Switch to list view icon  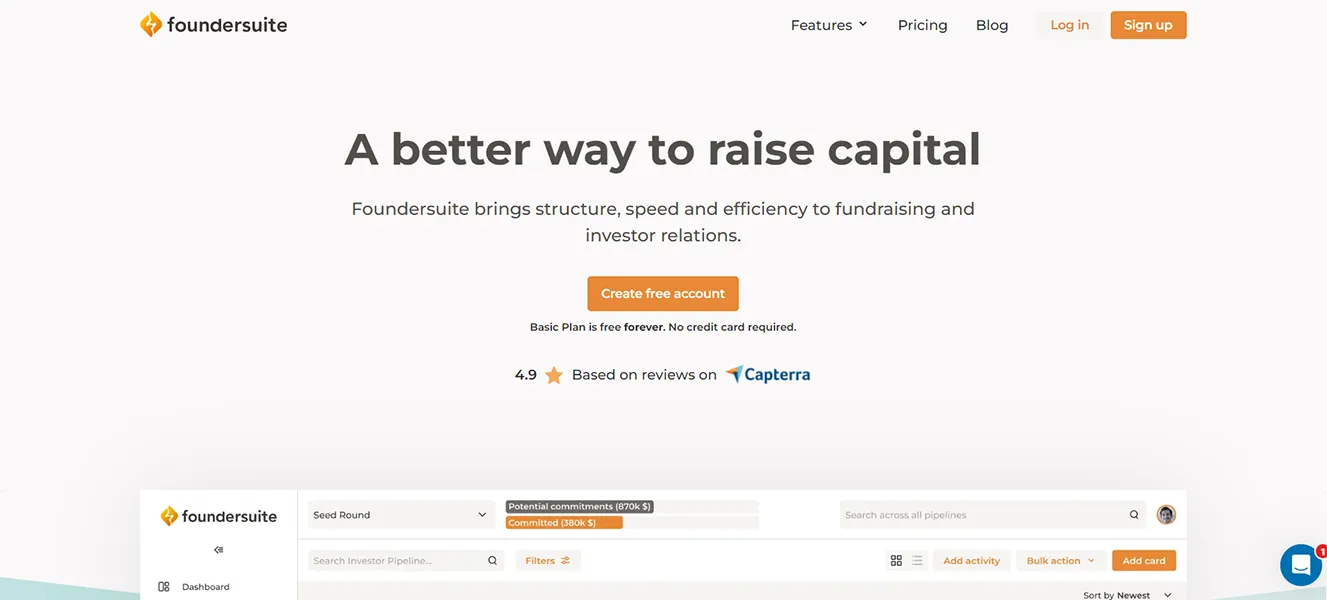tap(917, 560)
